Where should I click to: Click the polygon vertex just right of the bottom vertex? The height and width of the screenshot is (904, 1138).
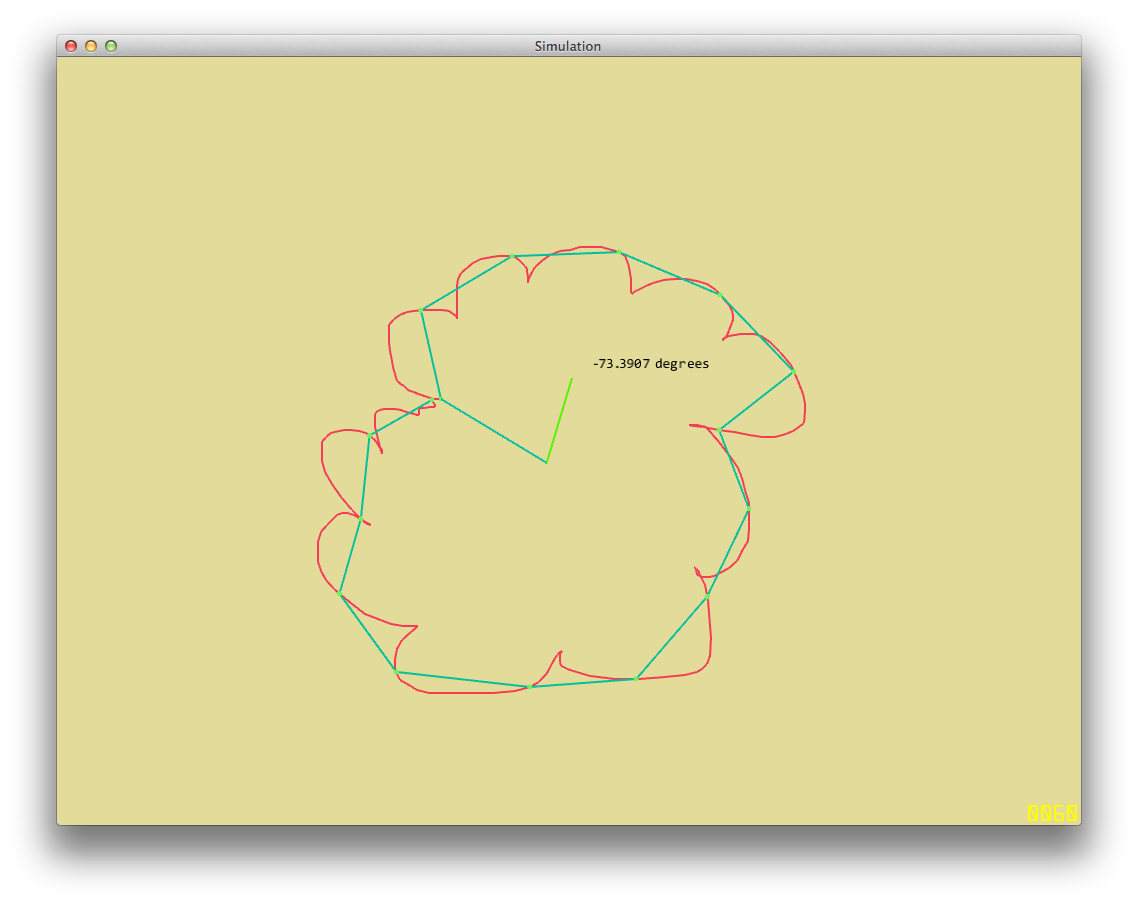click(636, 679)
